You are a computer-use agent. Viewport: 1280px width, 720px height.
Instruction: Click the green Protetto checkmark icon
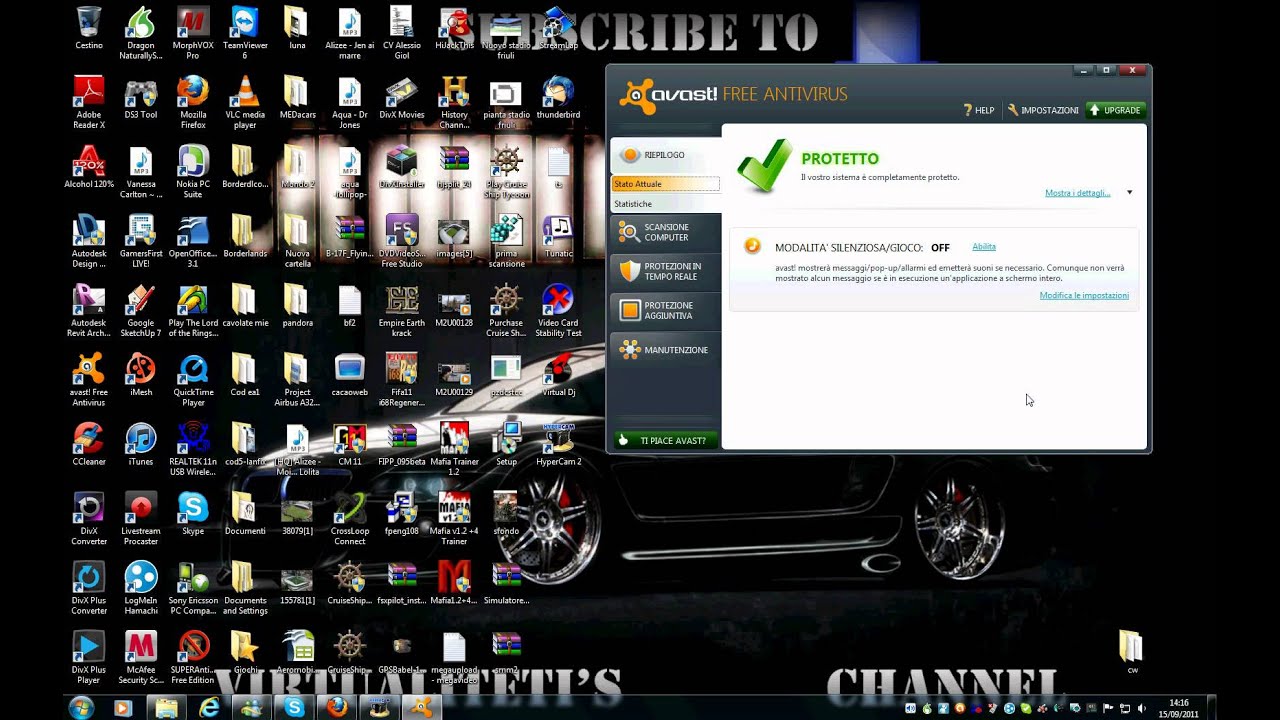point(764,166)
